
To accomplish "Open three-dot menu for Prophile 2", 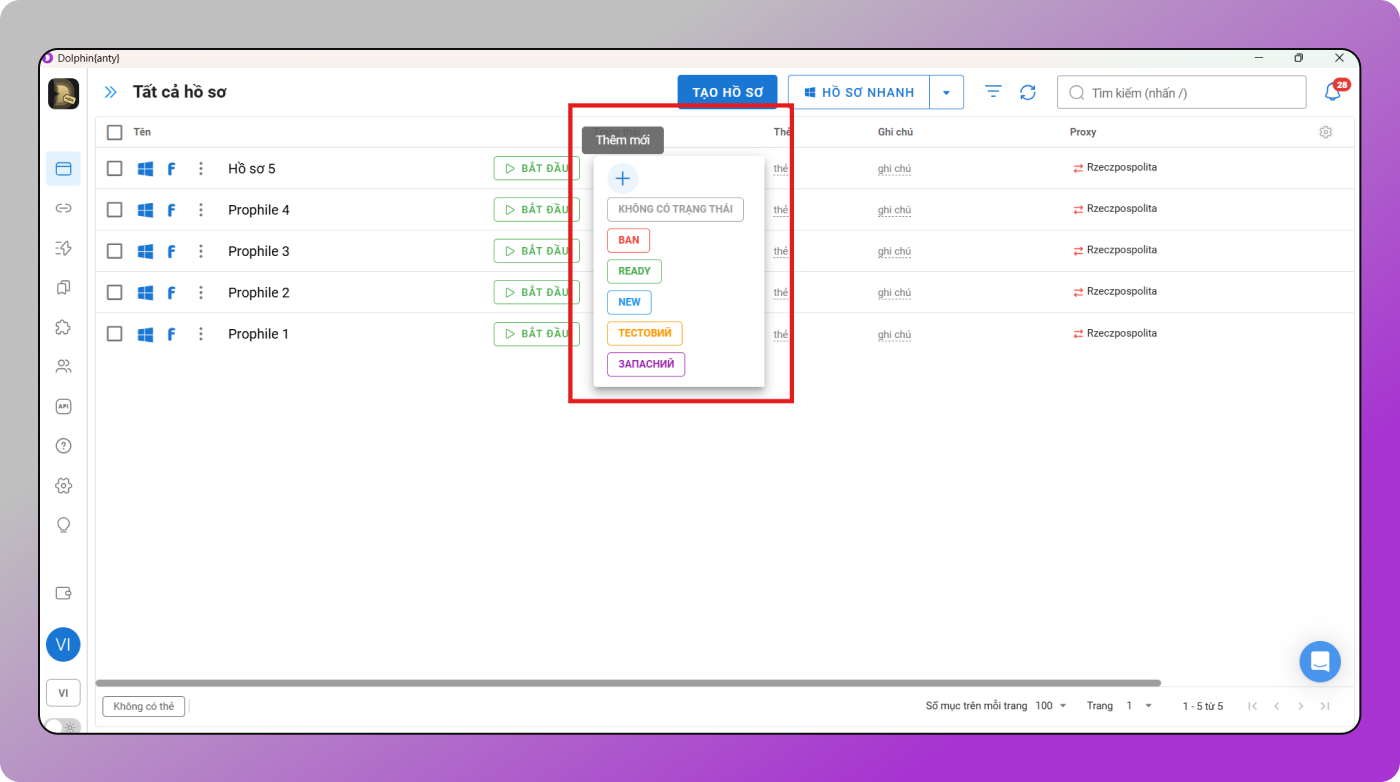I will tap(201, 293).
